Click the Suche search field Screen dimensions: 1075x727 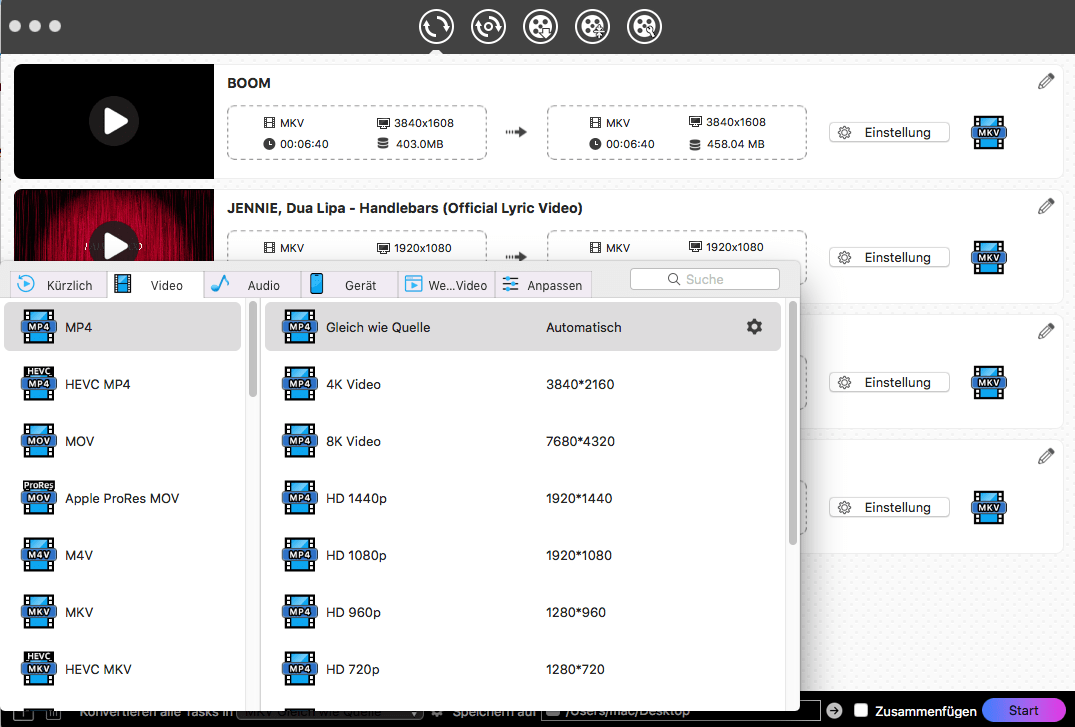pos(705,279)
